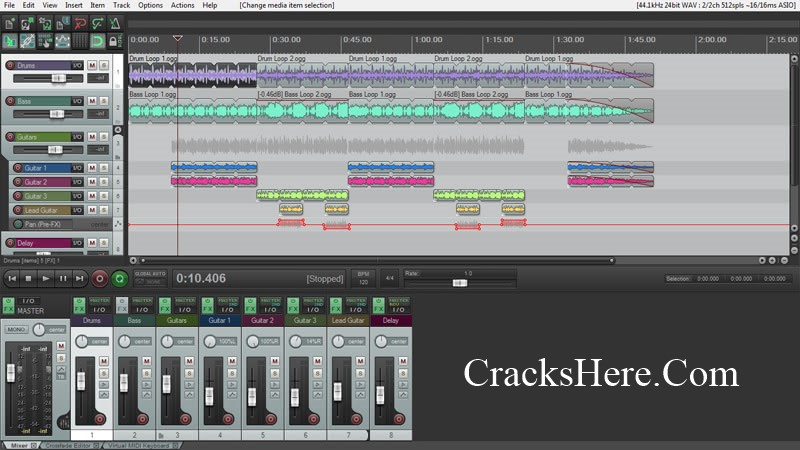Solo Lead Guitar in the track panel
800x450 pixels.
click(104, 210)
